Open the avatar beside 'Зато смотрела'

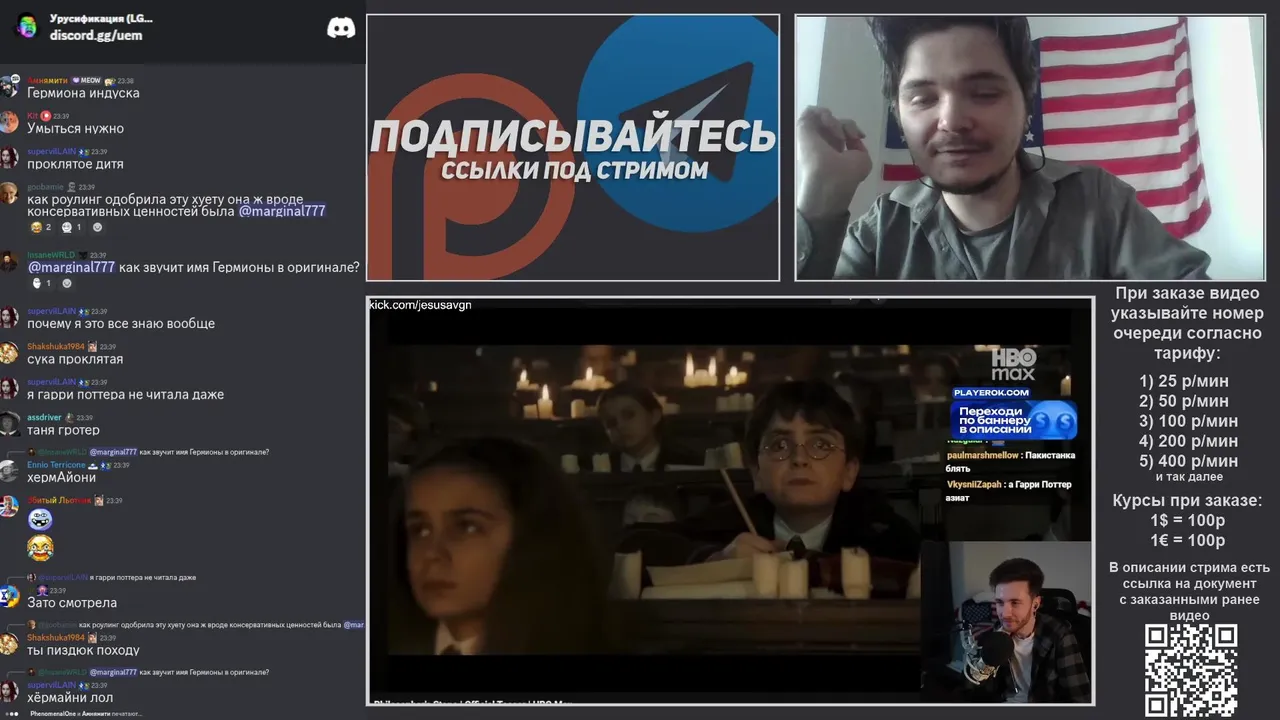pyautogui.click(x=9, y=596)
